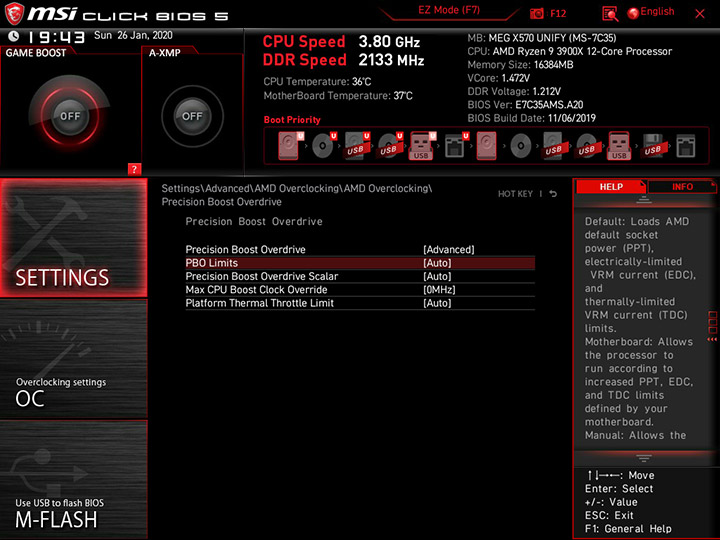
Task: Open the M-FLASH section
Action: click(73, 479)
